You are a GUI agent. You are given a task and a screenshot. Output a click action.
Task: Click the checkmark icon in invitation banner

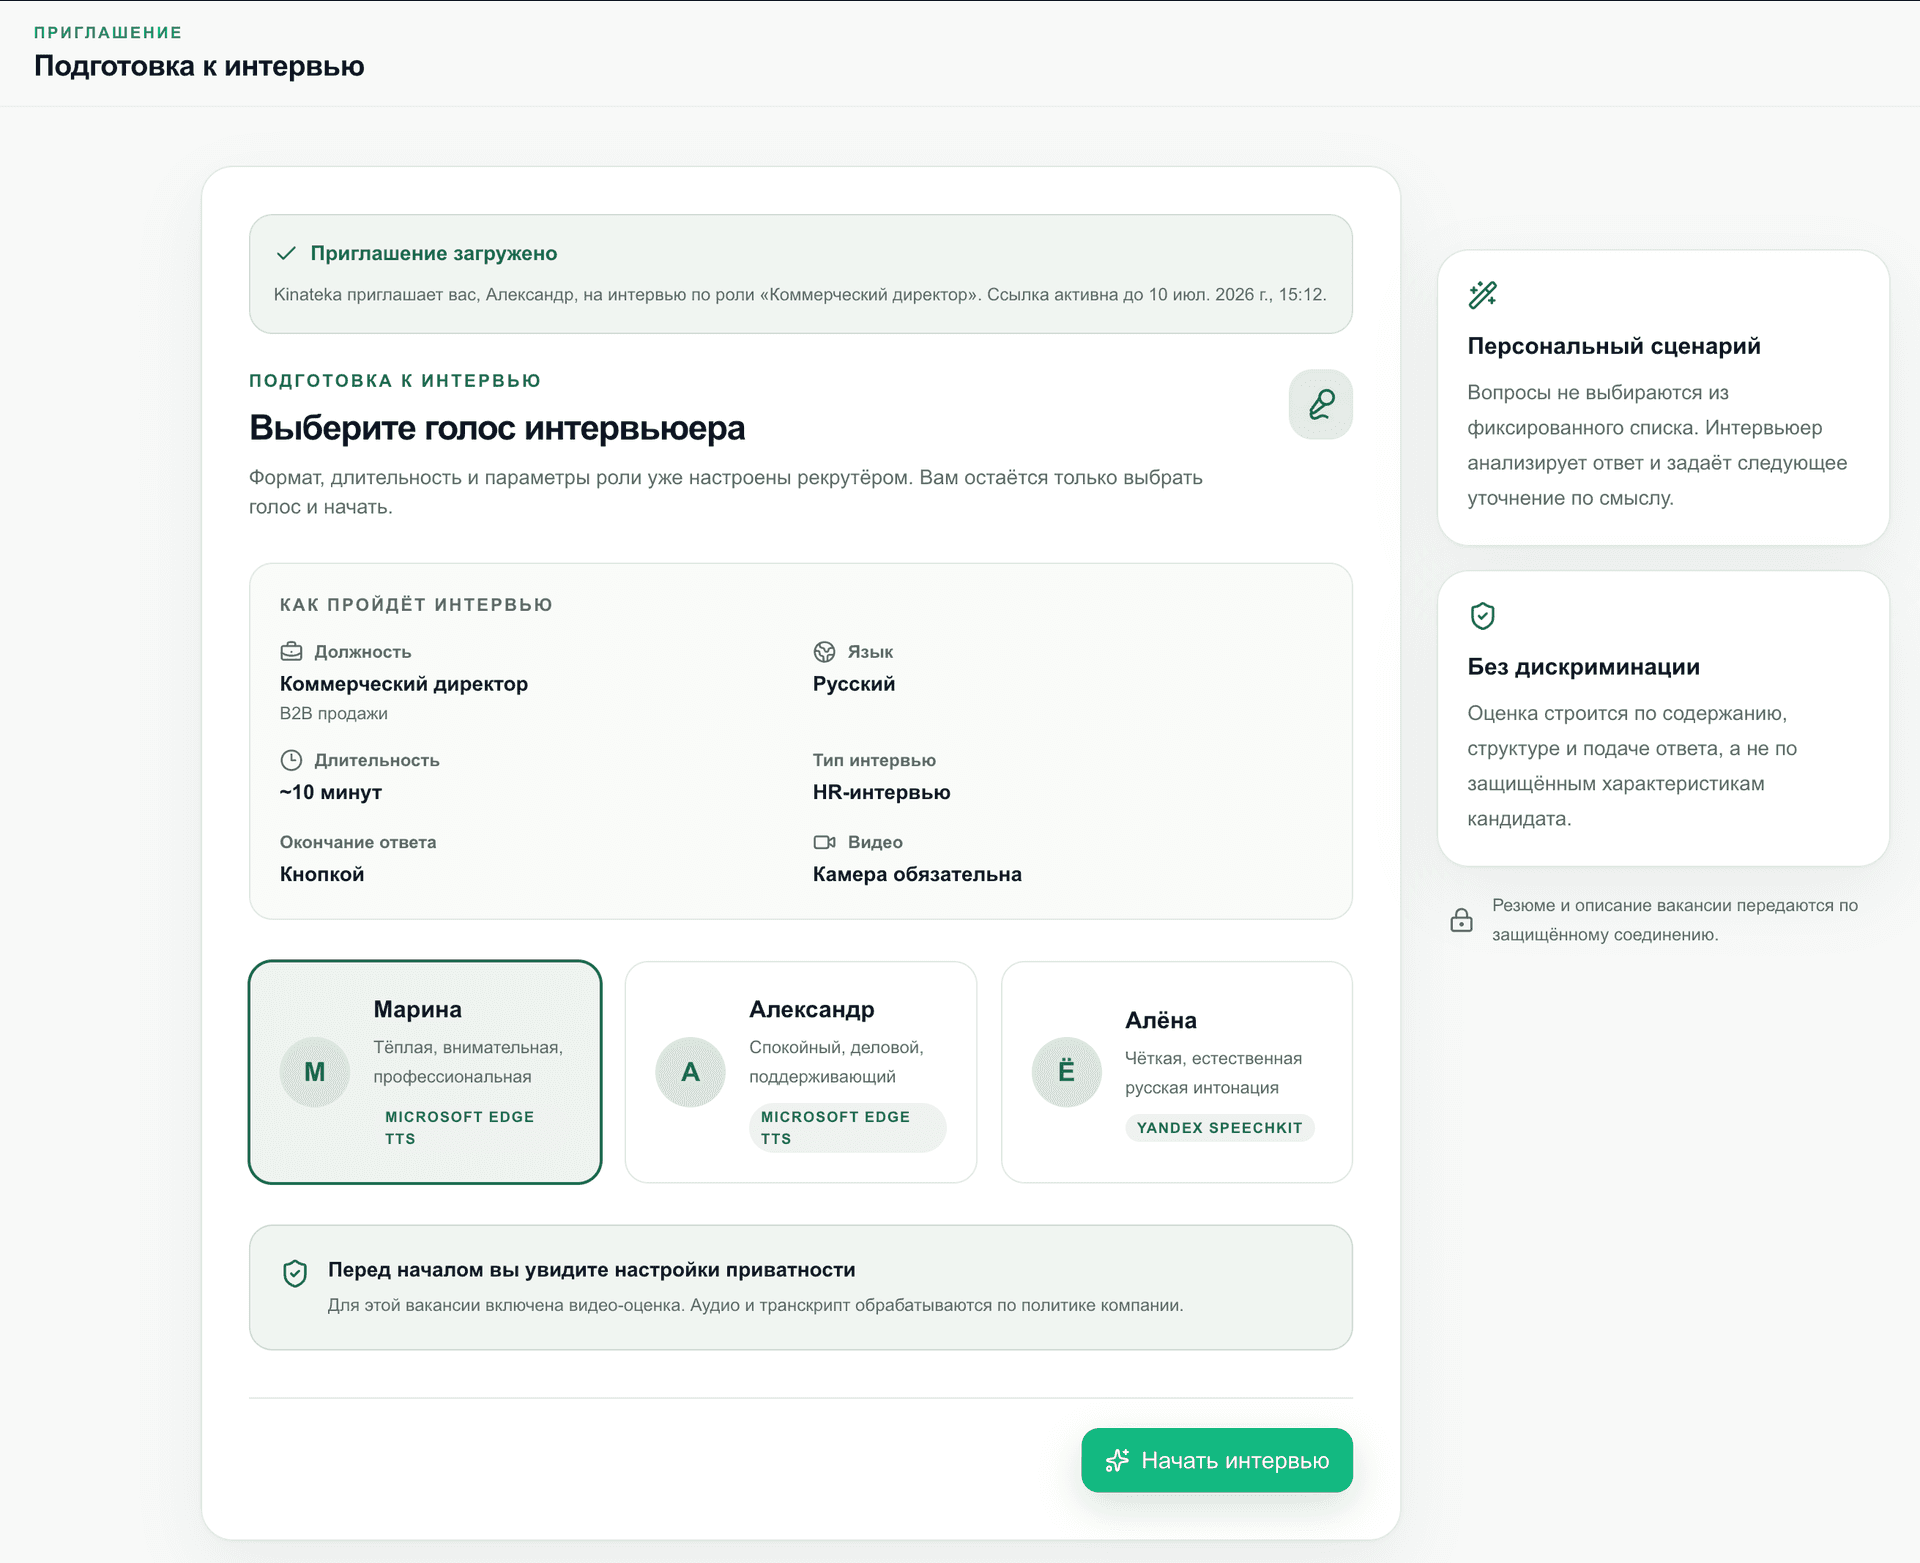286,253
